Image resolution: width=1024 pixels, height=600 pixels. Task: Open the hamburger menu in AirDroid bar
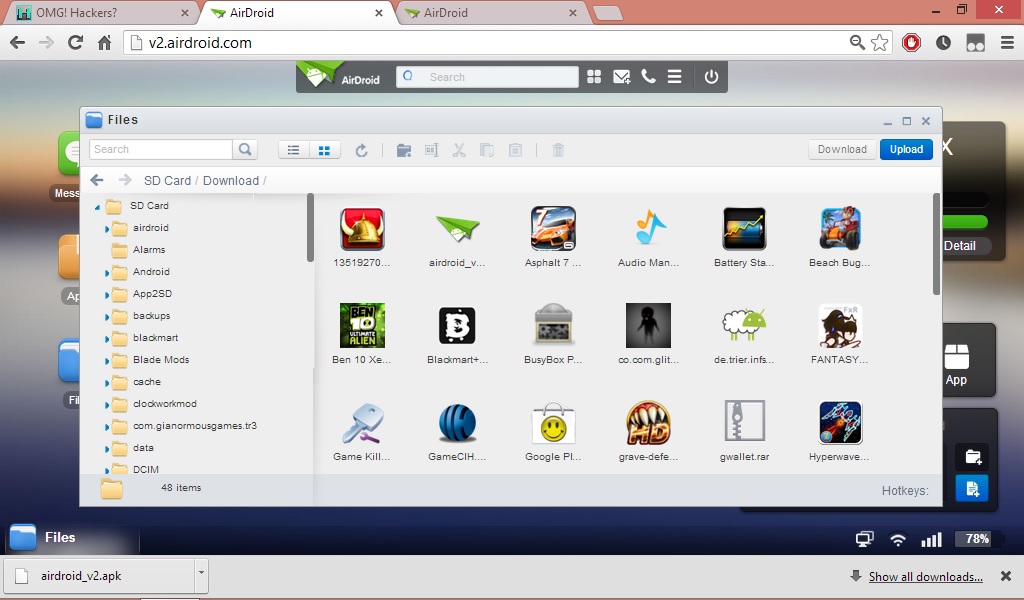(x=675, y=77)
